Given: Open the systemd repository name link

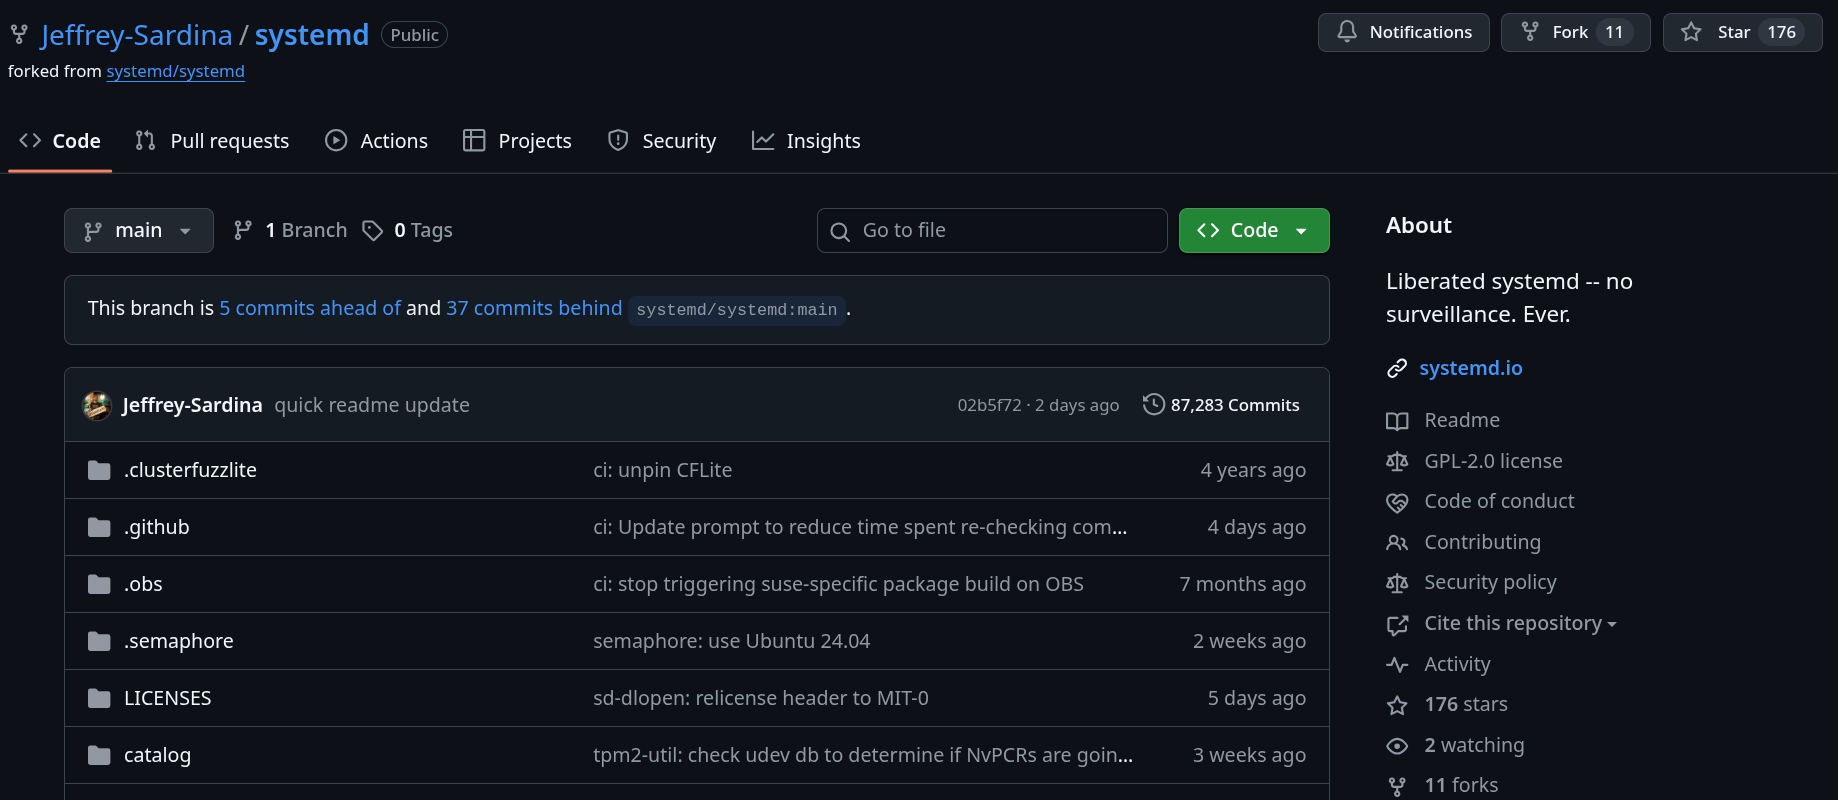Looking at the screenshot, I should coord(312,35).
